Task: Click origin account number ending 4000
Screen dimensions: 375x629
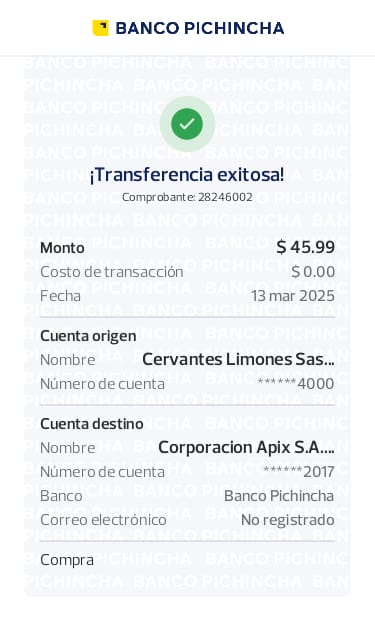Action: (296, 384)
